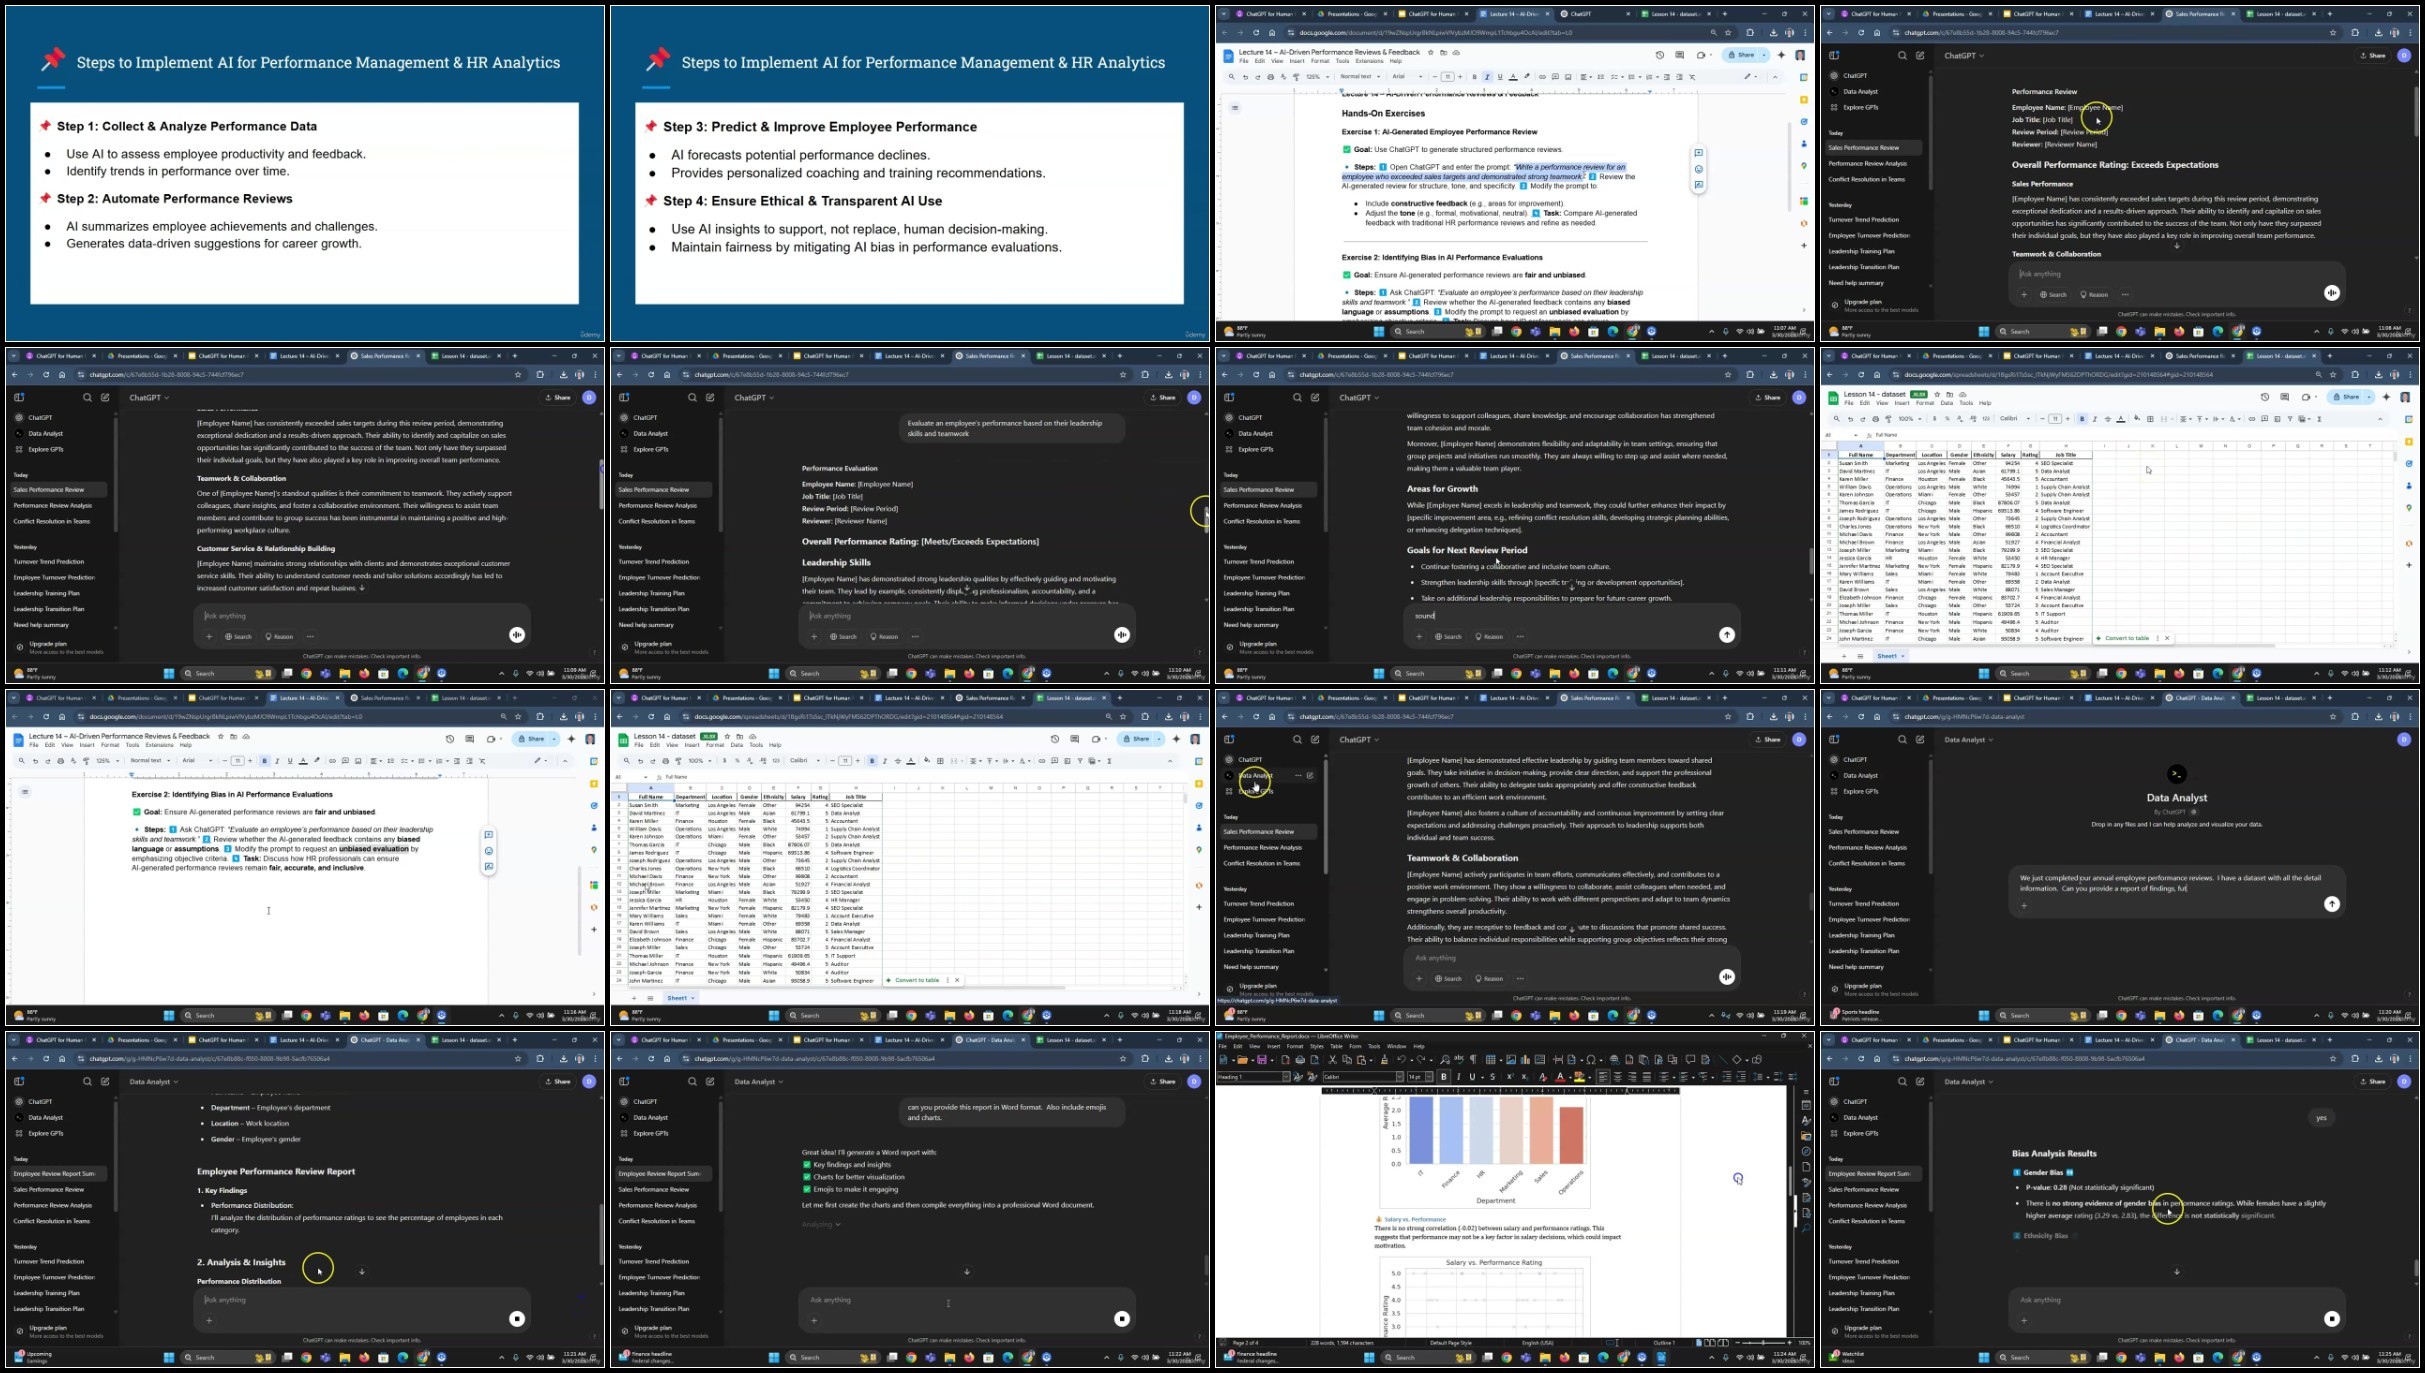This screenshot has height=1373, width=2425.
Task: Open 'Conflict Resolution in Teams' chat in Bias Analysis frame
Action: pos(1866,1221)
